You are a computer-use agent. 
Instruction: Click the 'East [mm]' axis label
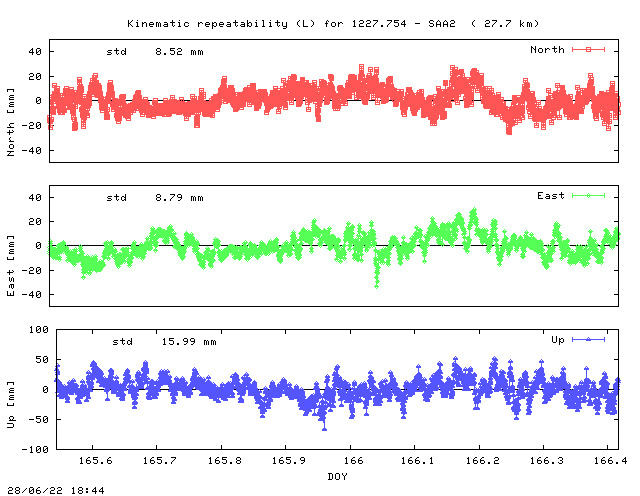[11, 265]
